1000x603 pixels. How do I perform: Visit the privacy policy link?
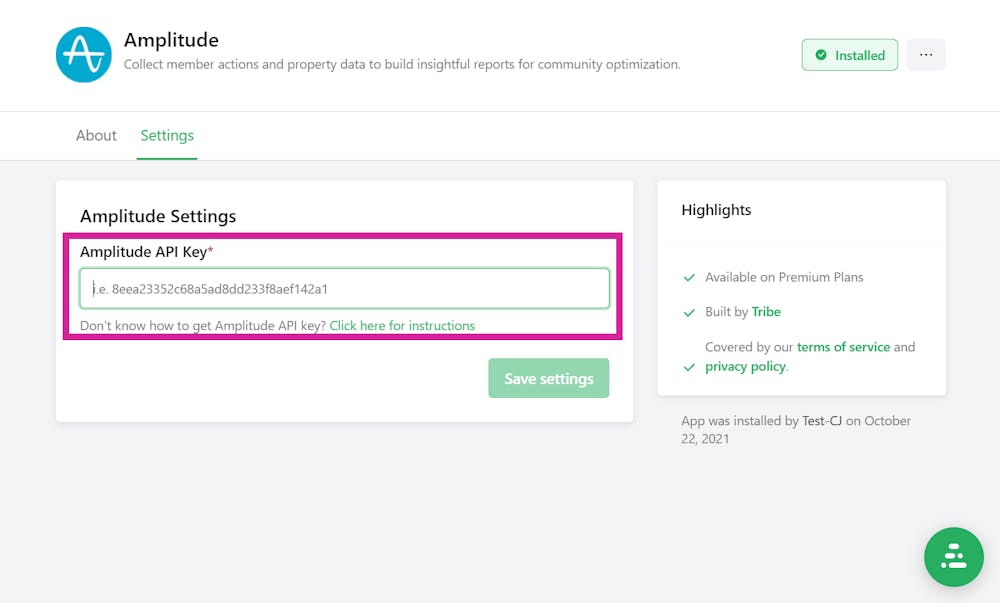pos(745,366)
